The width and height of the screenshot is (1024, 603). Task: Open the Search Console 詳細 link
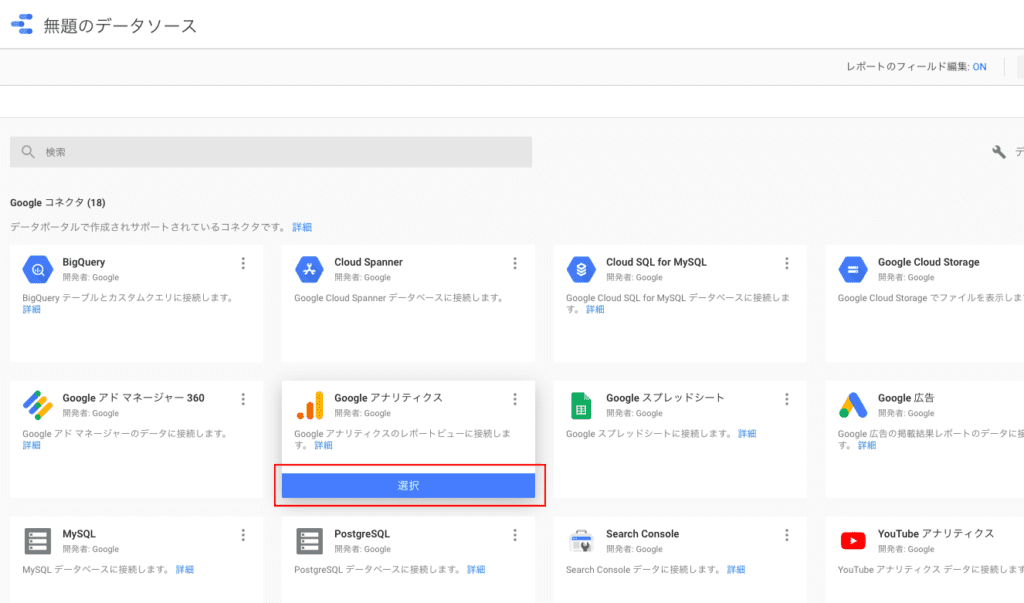coord(736,570)
